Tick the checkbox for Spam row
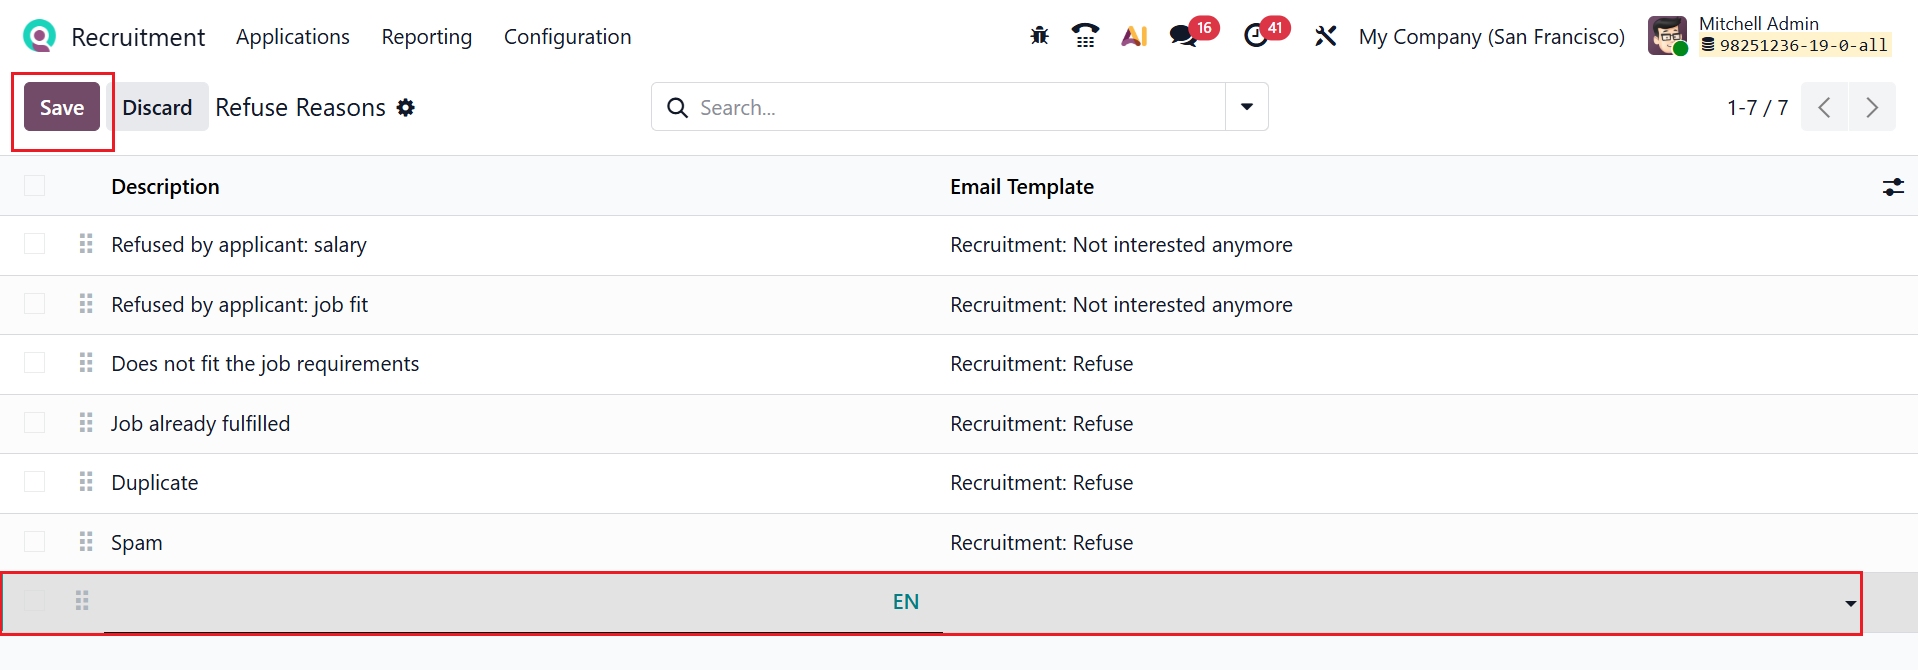Screen dimensions: 1918x670 click(x=35, y=542)
